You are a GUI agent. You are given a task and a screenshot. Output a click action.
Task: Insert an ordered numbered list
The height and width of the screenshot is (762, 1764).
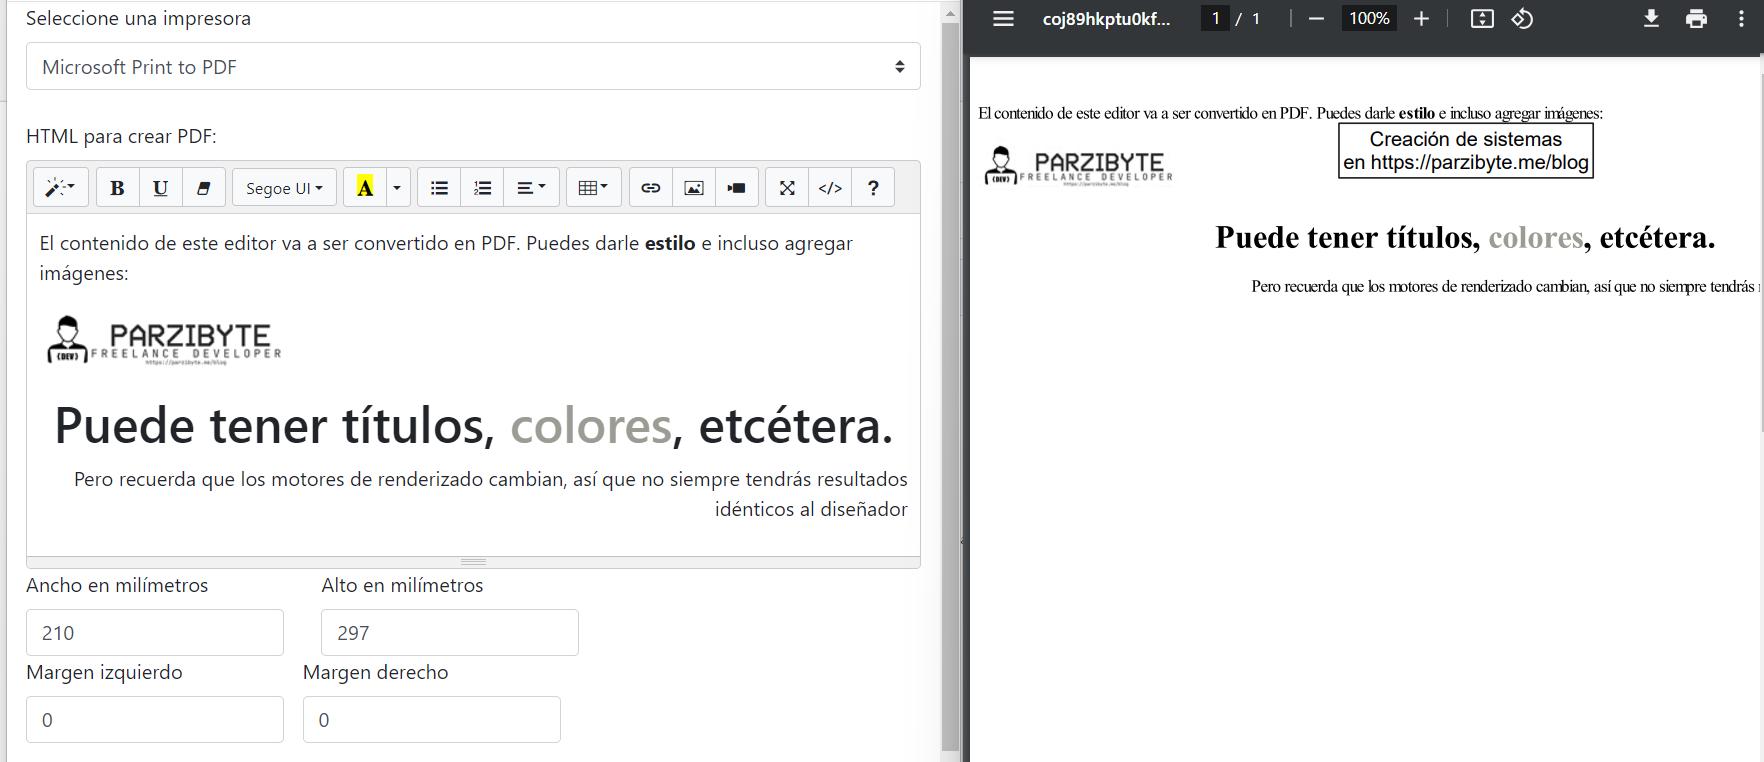[x=483, y=188]
